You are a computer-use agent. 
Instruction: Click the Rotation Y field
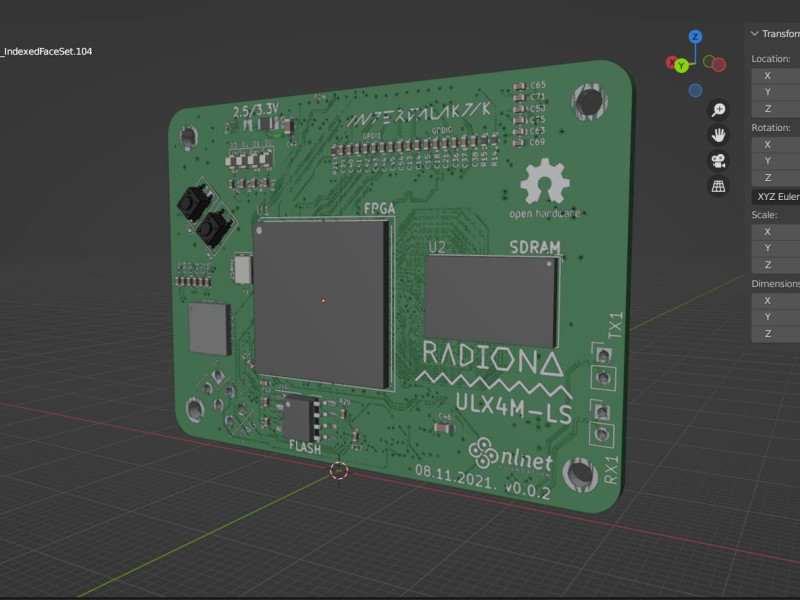pyautogui.click(x=776, y=160)
